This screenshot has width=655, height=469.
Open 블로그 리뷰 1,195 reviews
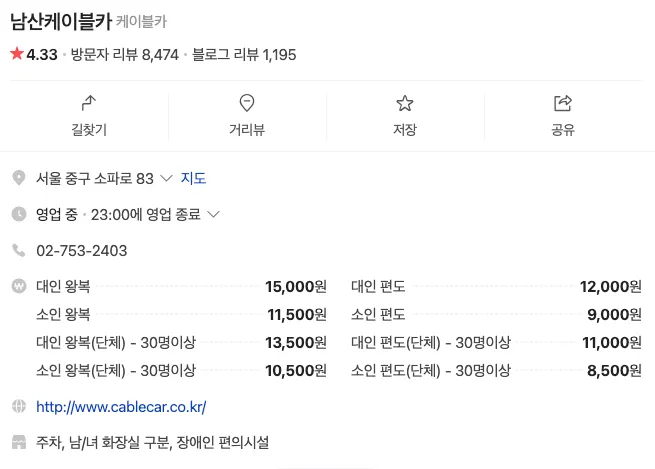point(243,55)
